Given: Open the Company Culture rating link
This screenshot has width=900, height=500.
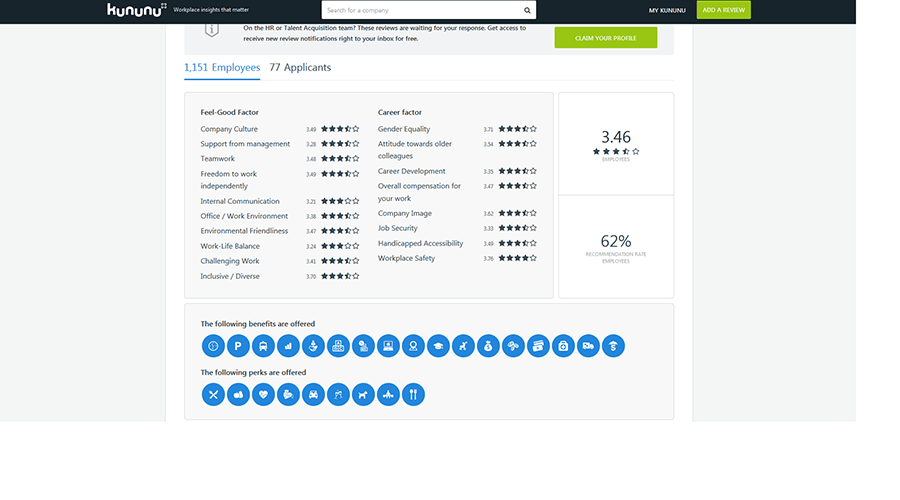Looking at the screenshot, I should point(229,129).
